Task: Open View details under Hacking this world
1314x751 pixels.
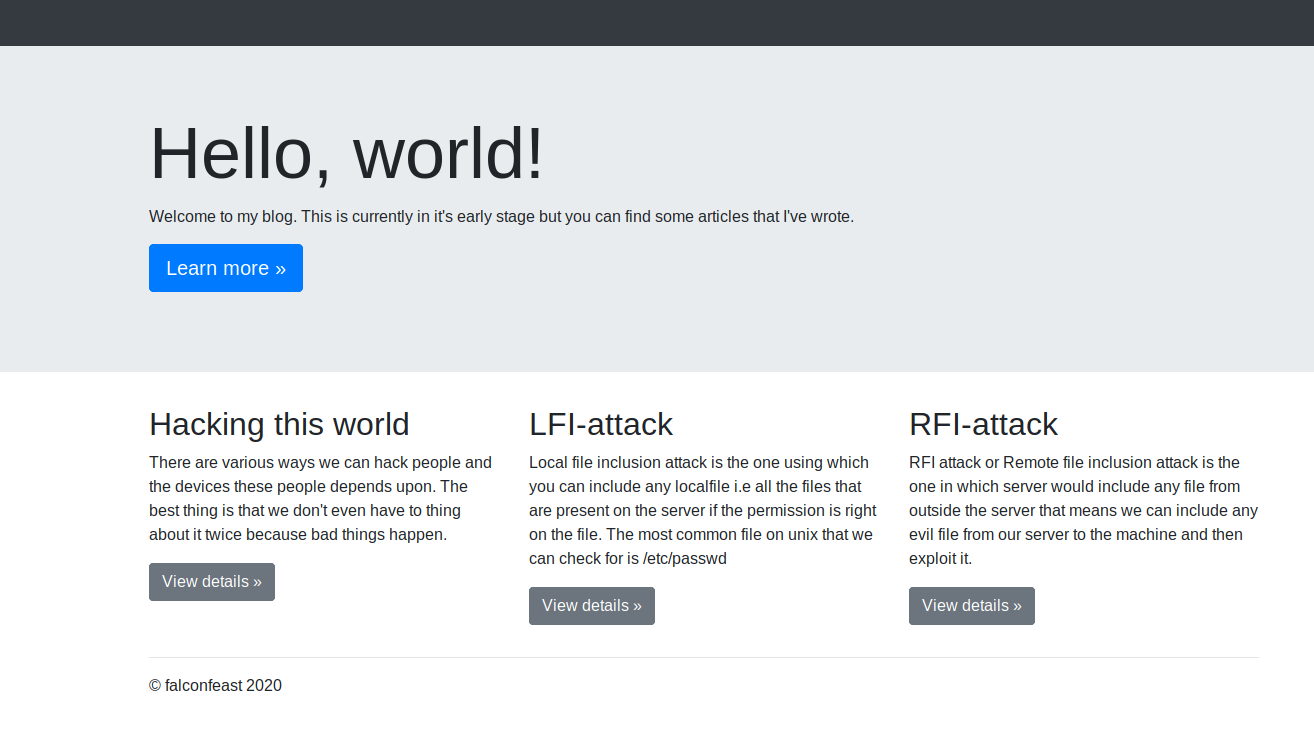Action: [x=212, y=582]
